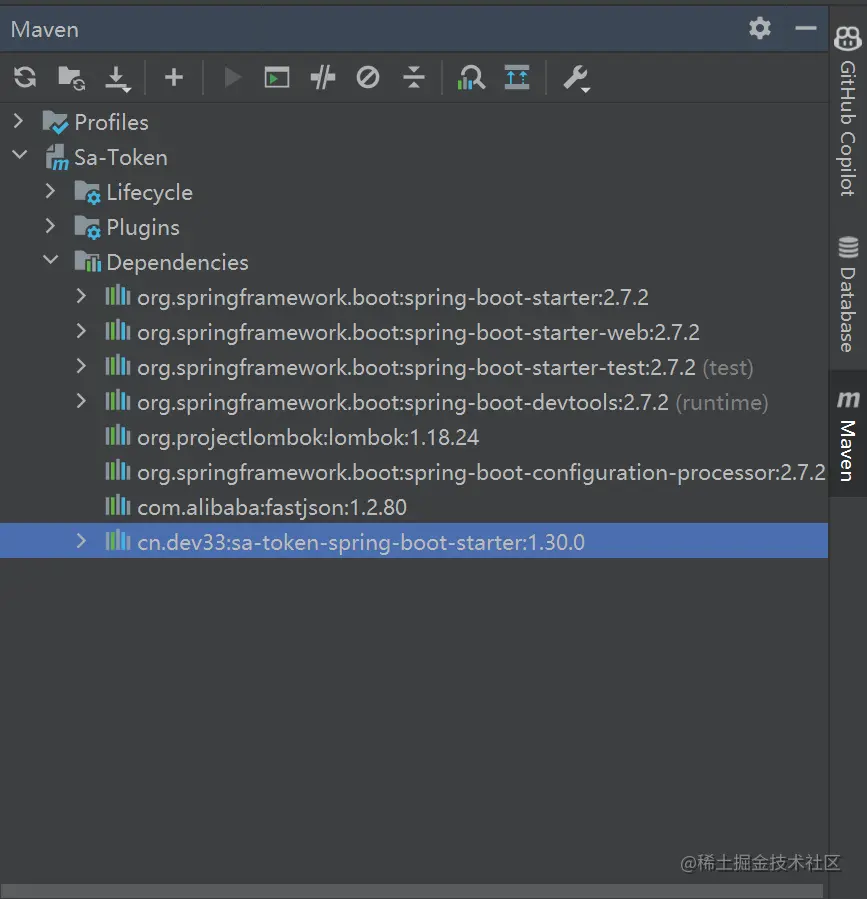The height and width of the screenshot is (899, 867).
Task: Select spring-boot-configuration-processor:2.7.2 row
Action: pyautogui.click(x=414, y=472)
